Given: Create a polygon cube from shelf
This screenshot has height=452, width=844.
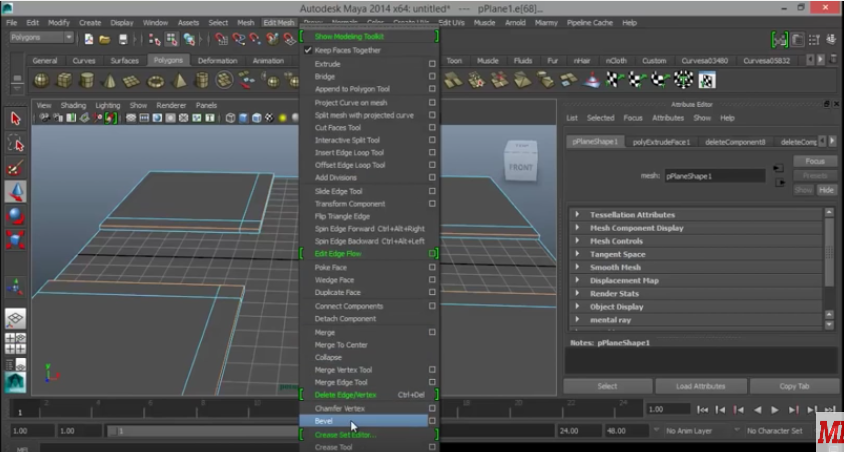Looking at the screenshot, I should (65, 80).
